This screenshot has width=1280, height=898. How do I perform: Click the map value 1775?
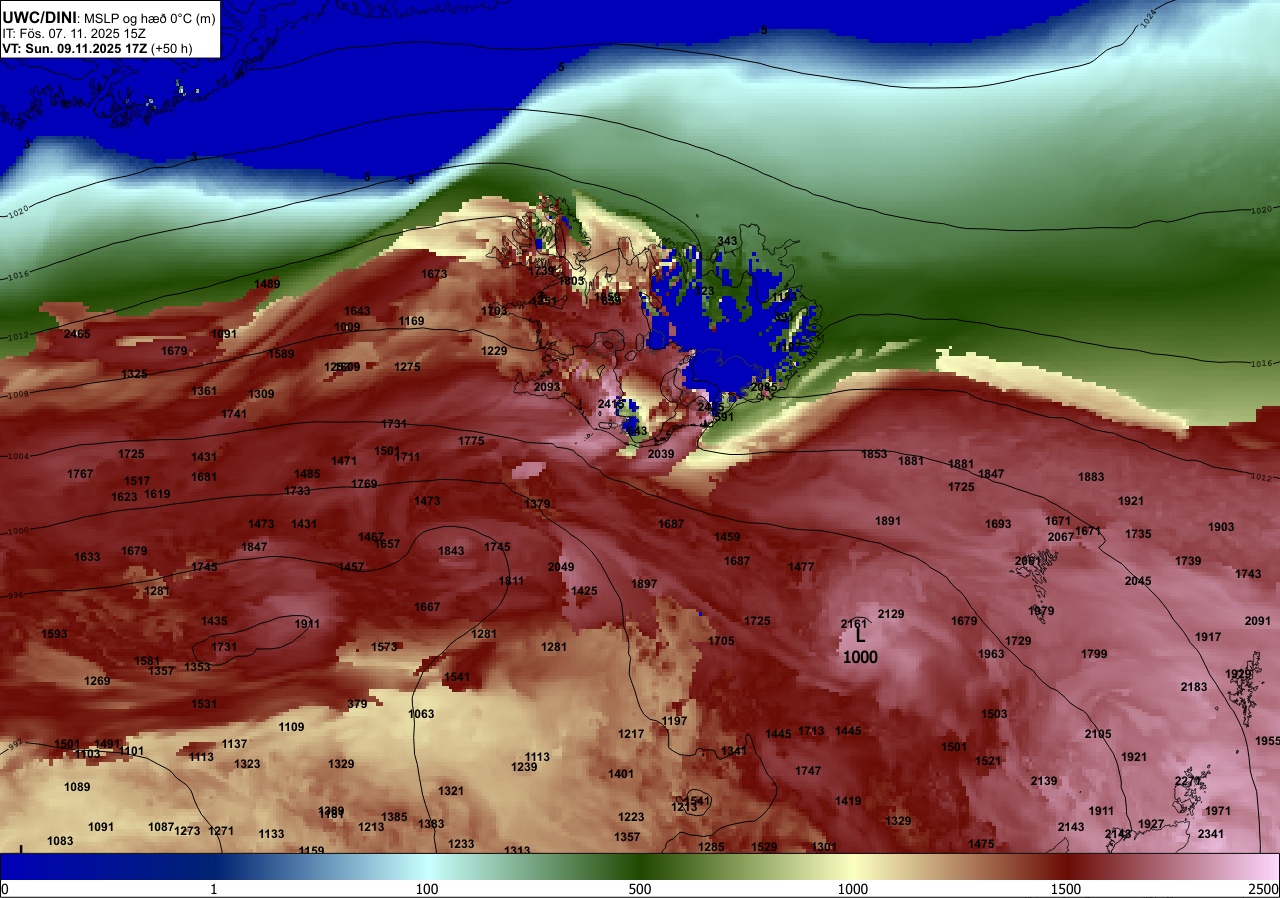(x=471, y=441)
